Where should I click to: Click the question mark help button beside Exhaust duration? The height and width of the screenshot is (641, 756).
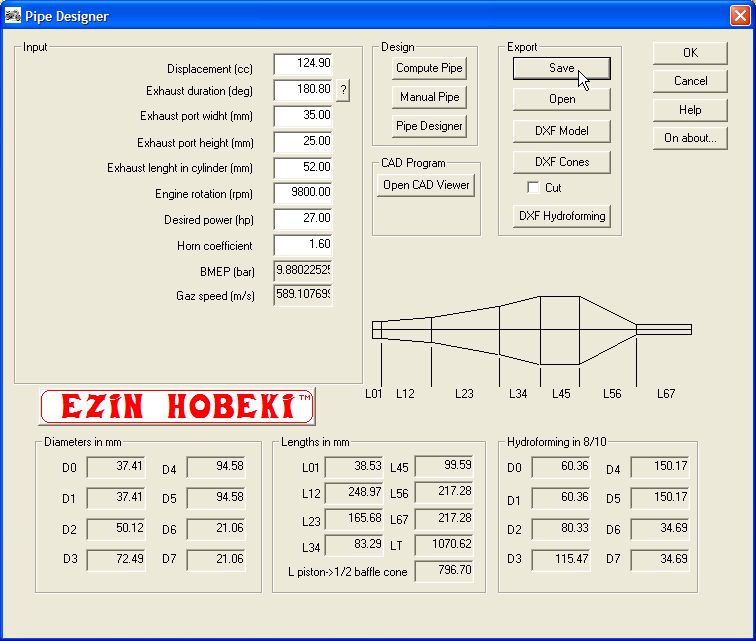coord(343,91)
